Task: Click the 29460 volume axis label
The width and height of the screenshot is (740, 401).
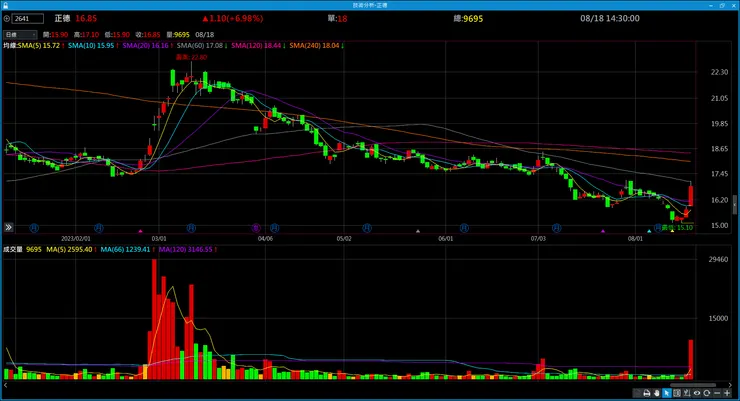Action: coord(718,259)
